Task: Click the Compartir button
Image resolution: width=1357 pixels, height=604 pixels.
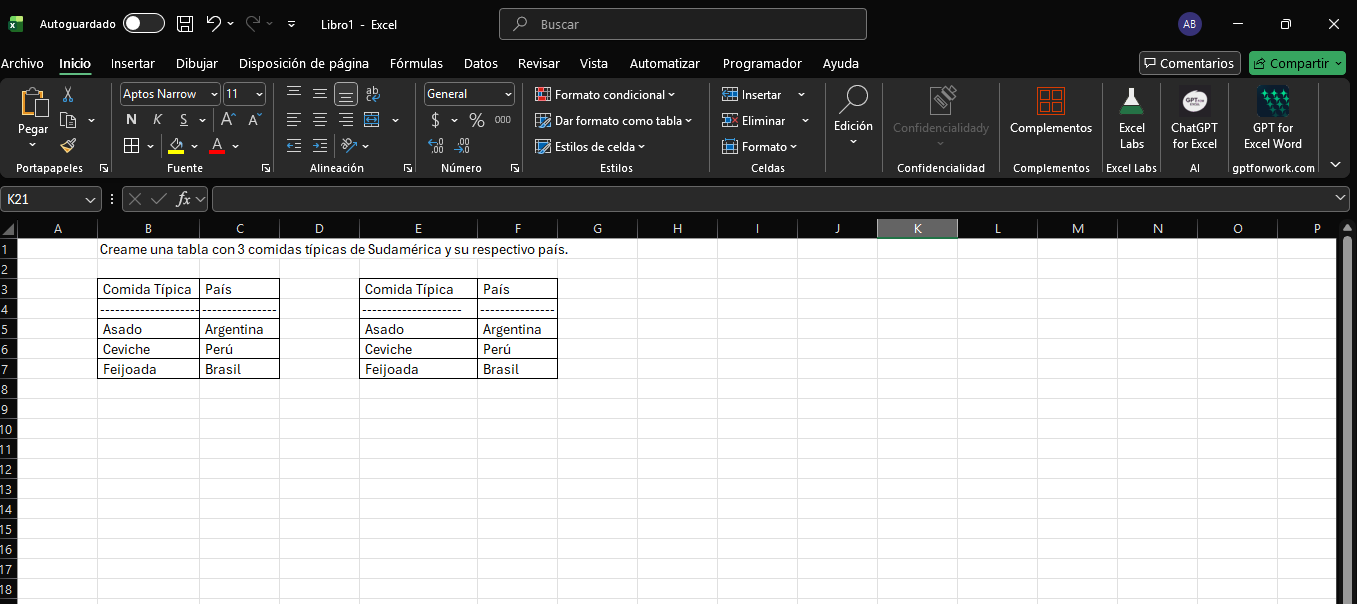Action: coord(1297,63)
